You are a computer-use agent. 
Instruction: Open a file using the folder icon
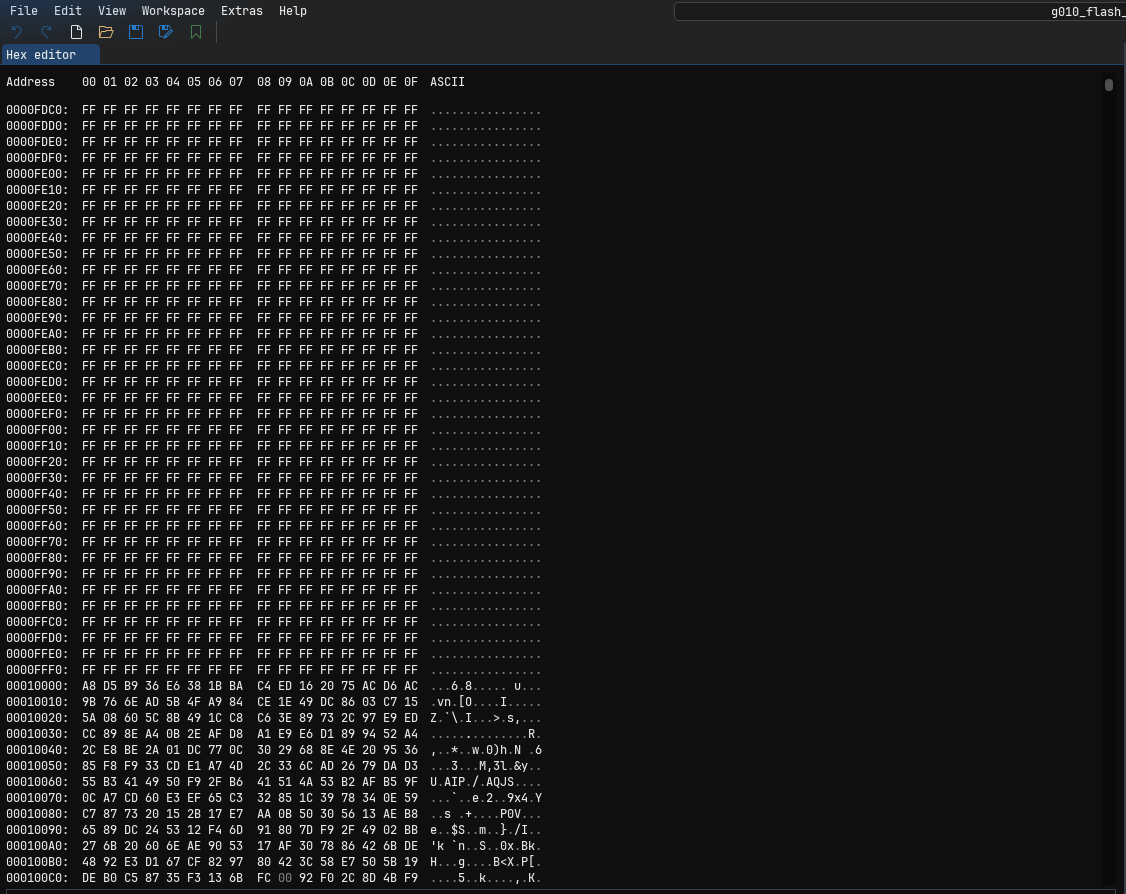[106, 32]
